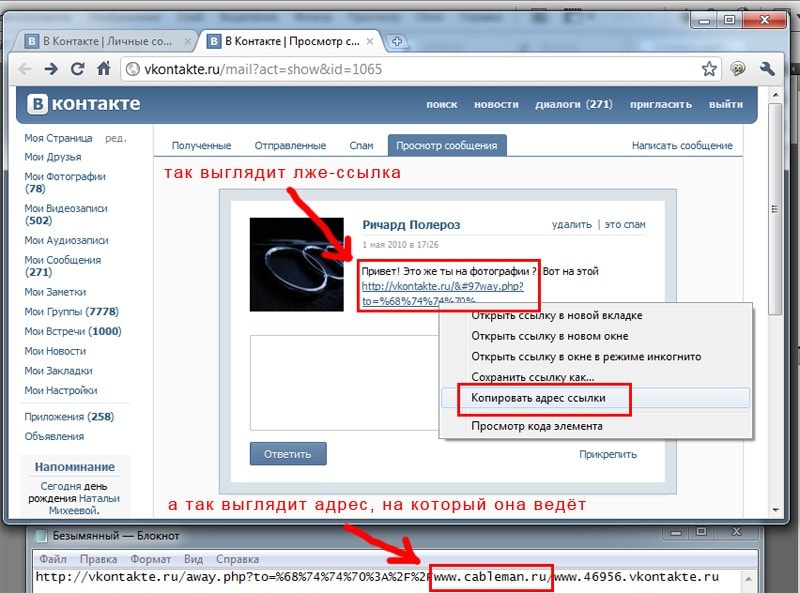Click the extension icon beside the star
The height and width of the screenshot is (593, 800).
pos(738,69)
